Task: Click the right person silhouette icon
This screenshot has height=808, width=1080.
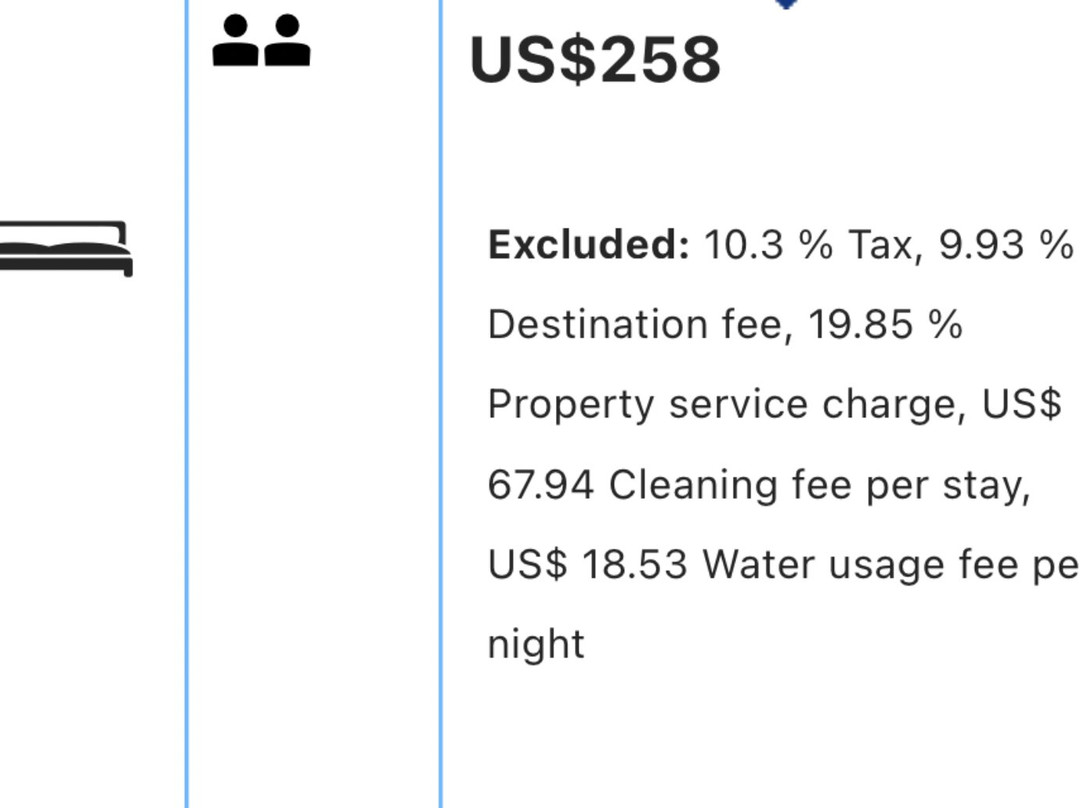Action: 287,41
